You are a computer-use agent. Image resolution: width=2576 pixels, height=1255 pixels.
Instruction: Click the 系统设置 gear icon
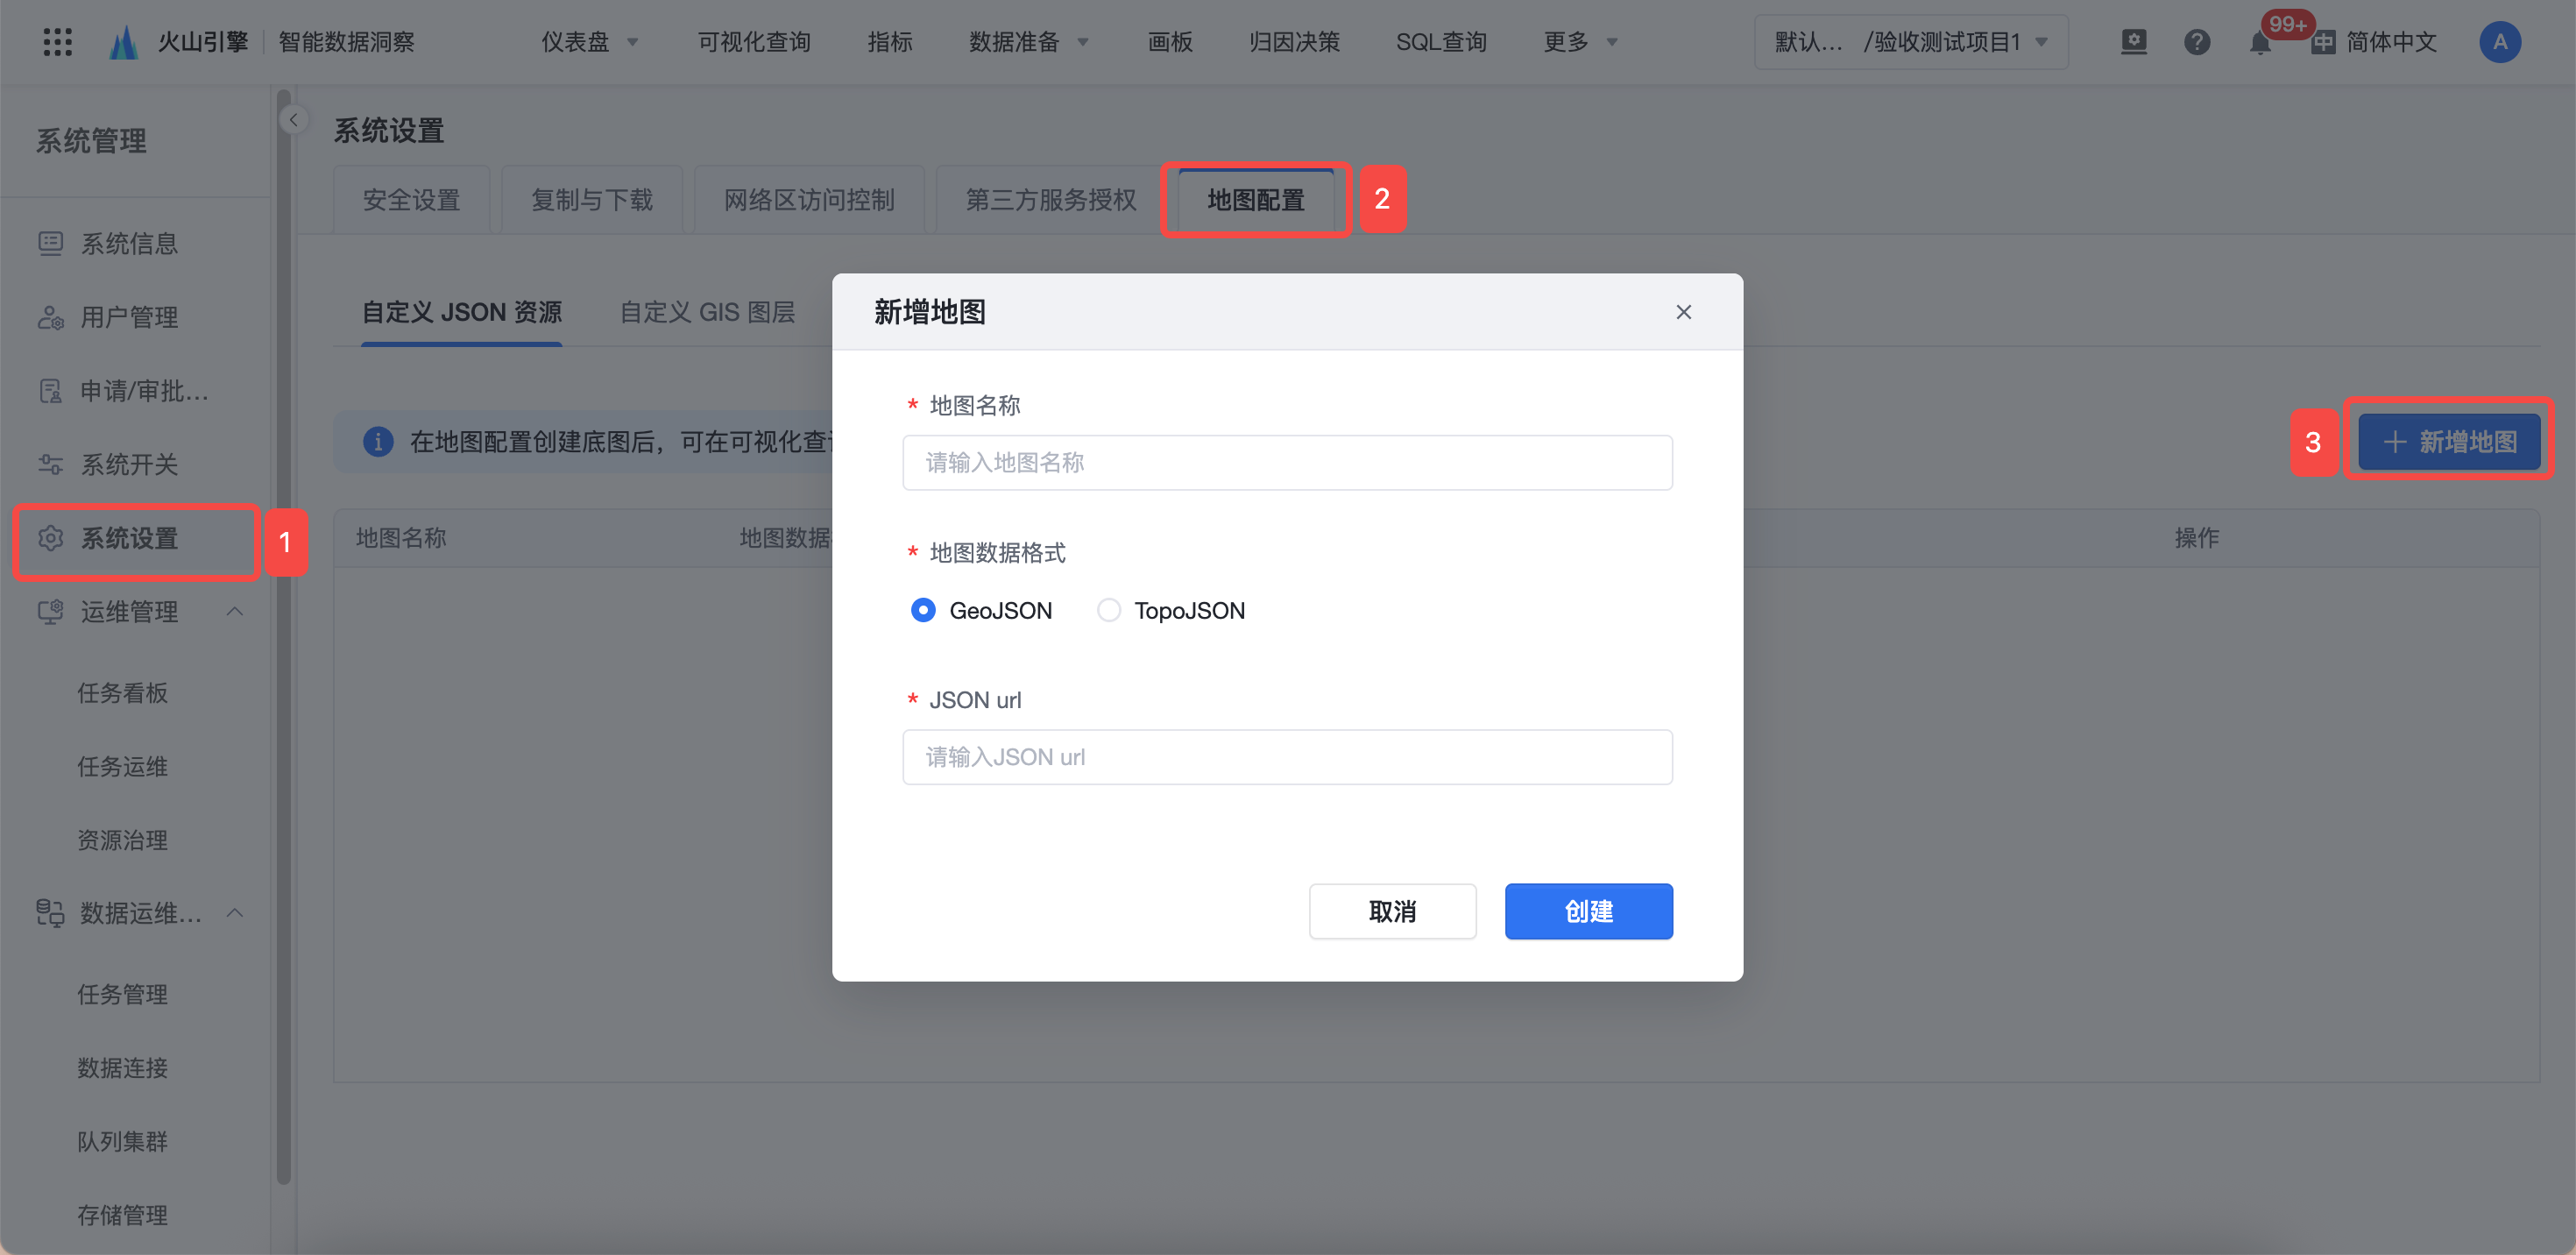(50, 538)
